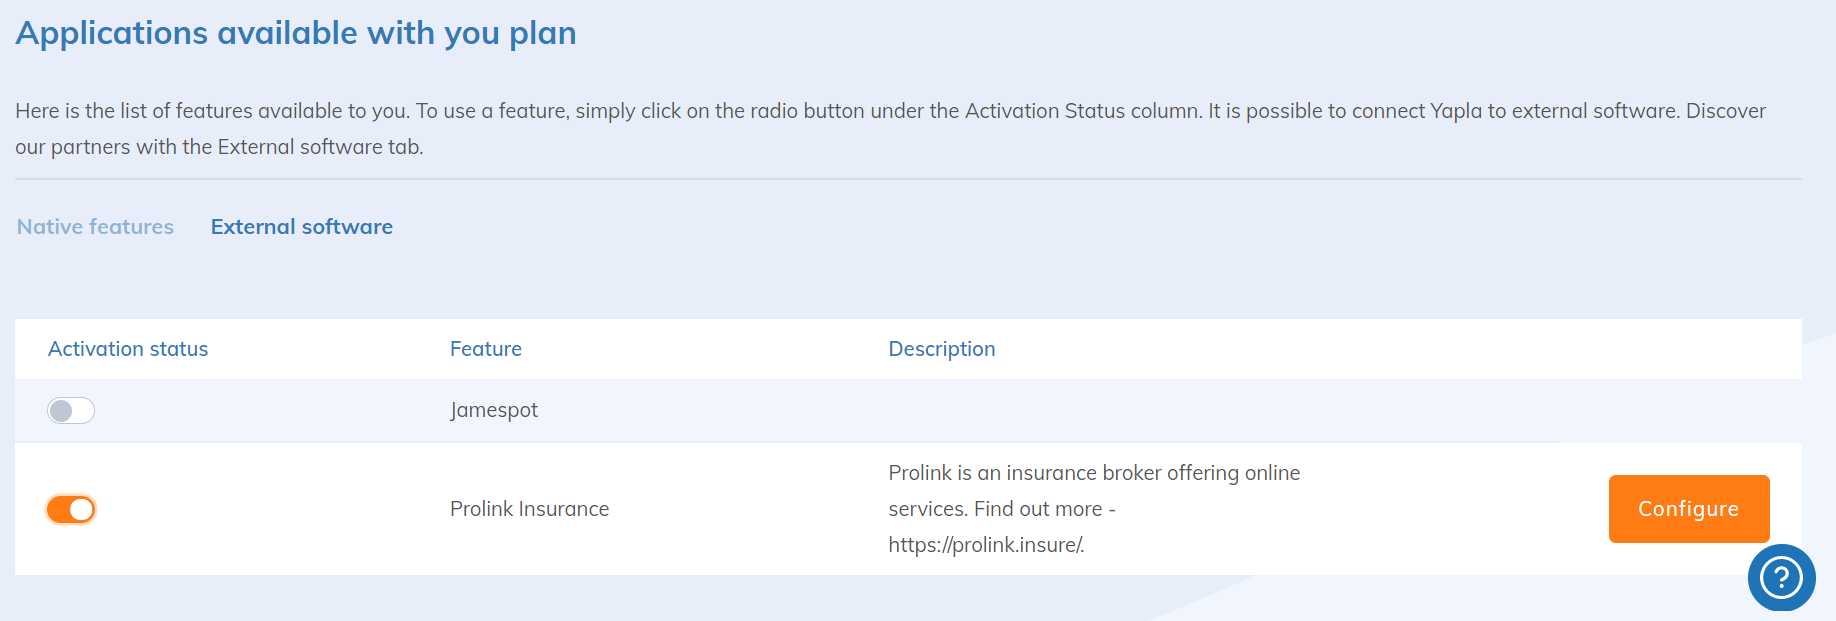Click the 'Prolink is an insurance broker' line

tap(1094, 473)
